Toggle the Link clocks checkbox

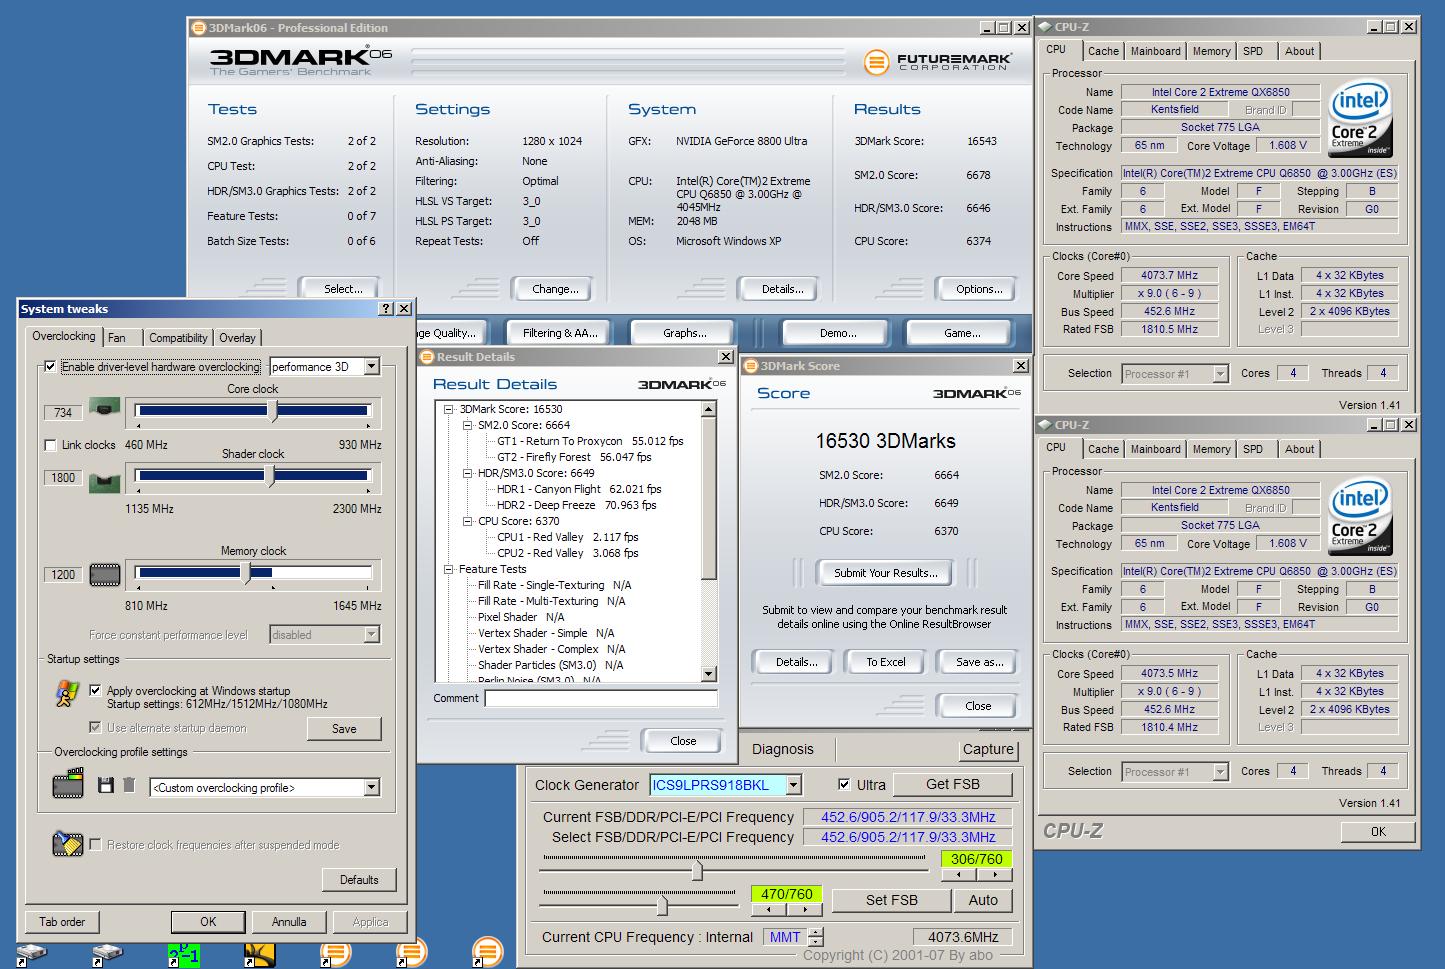point(50,445)
